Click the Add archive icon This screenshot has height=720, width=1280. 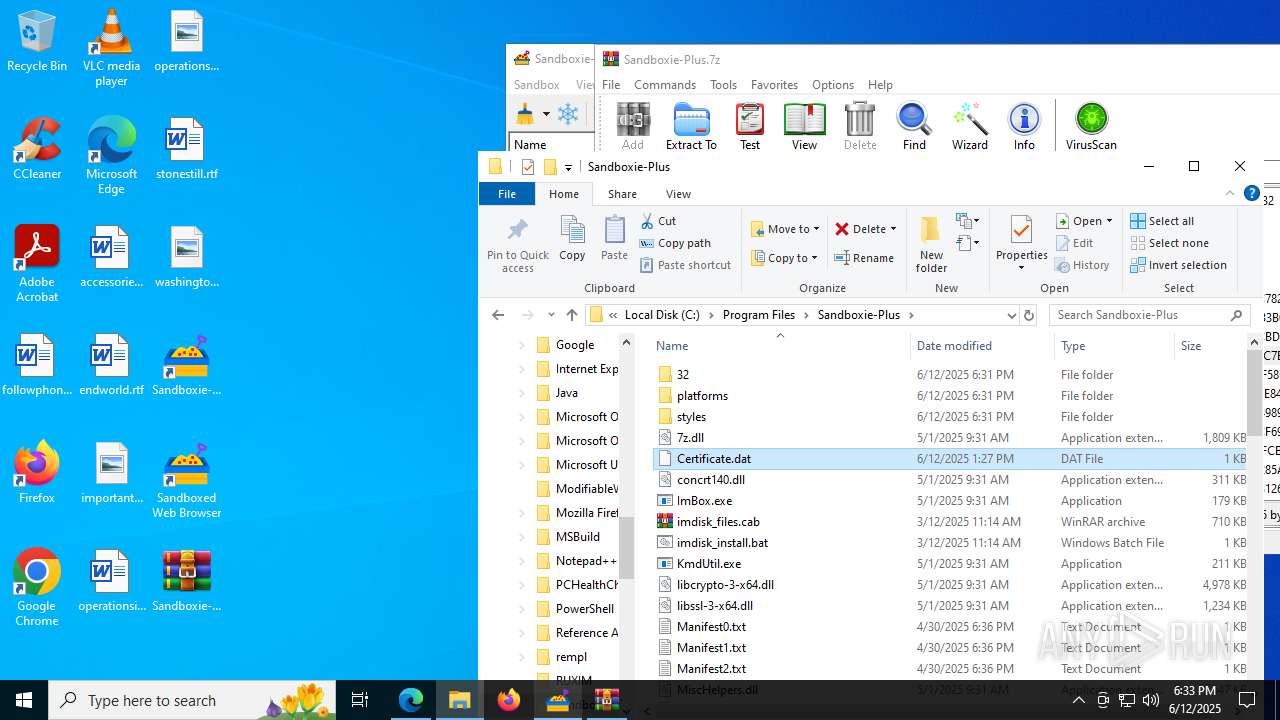633,126
